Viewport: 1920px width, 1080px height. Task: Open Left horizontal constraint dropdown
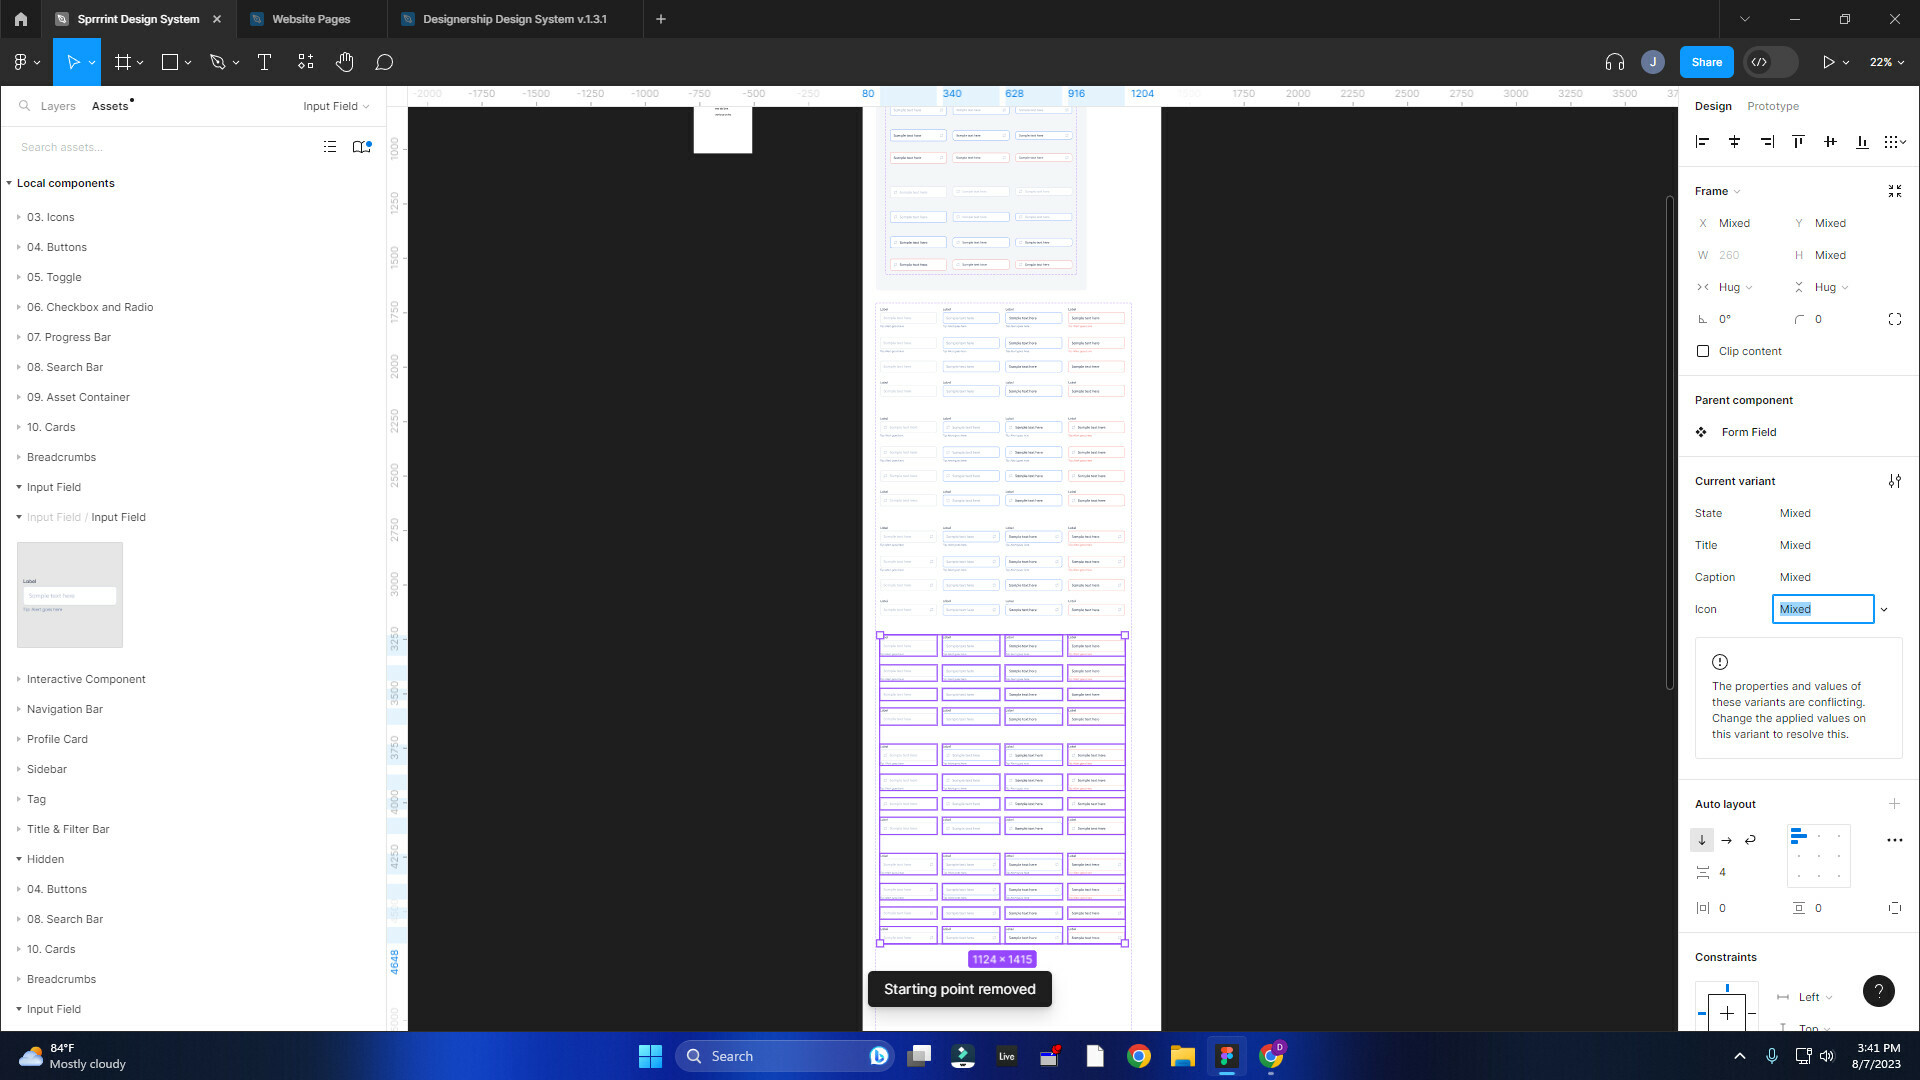pyautogui.click(x=1815, y=997)
